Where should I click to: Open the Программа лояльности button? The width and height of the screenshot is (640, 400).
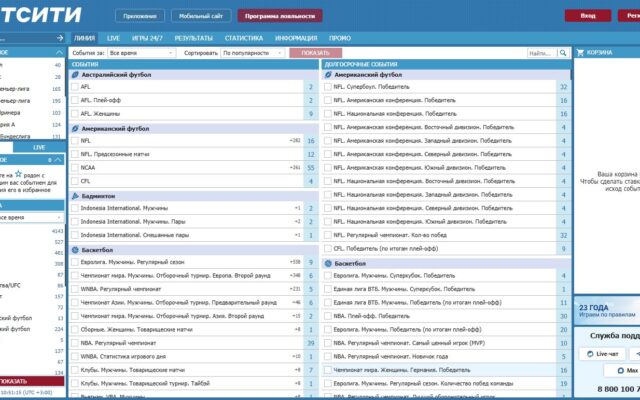[280, 16]
